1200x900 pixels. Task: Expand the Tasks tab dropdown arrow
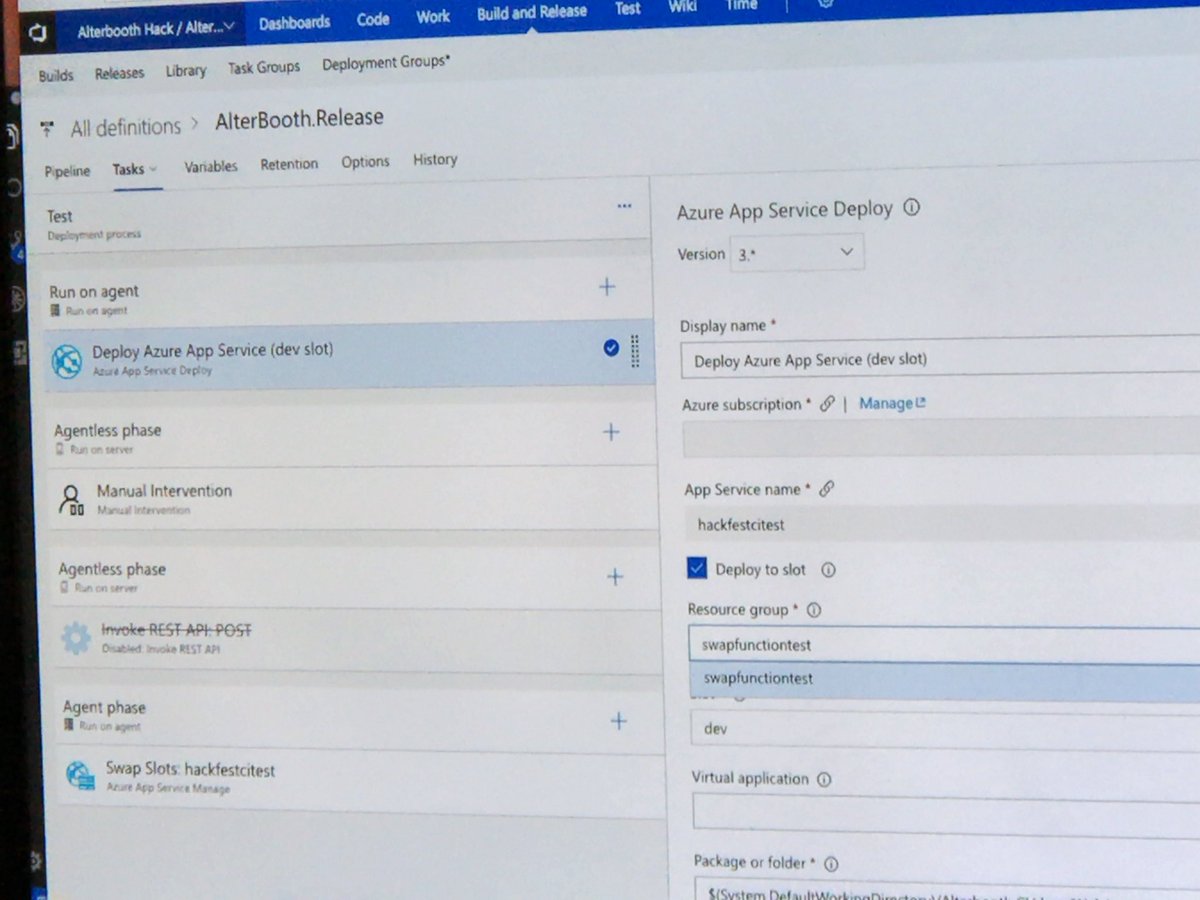(x=153, y=169)
